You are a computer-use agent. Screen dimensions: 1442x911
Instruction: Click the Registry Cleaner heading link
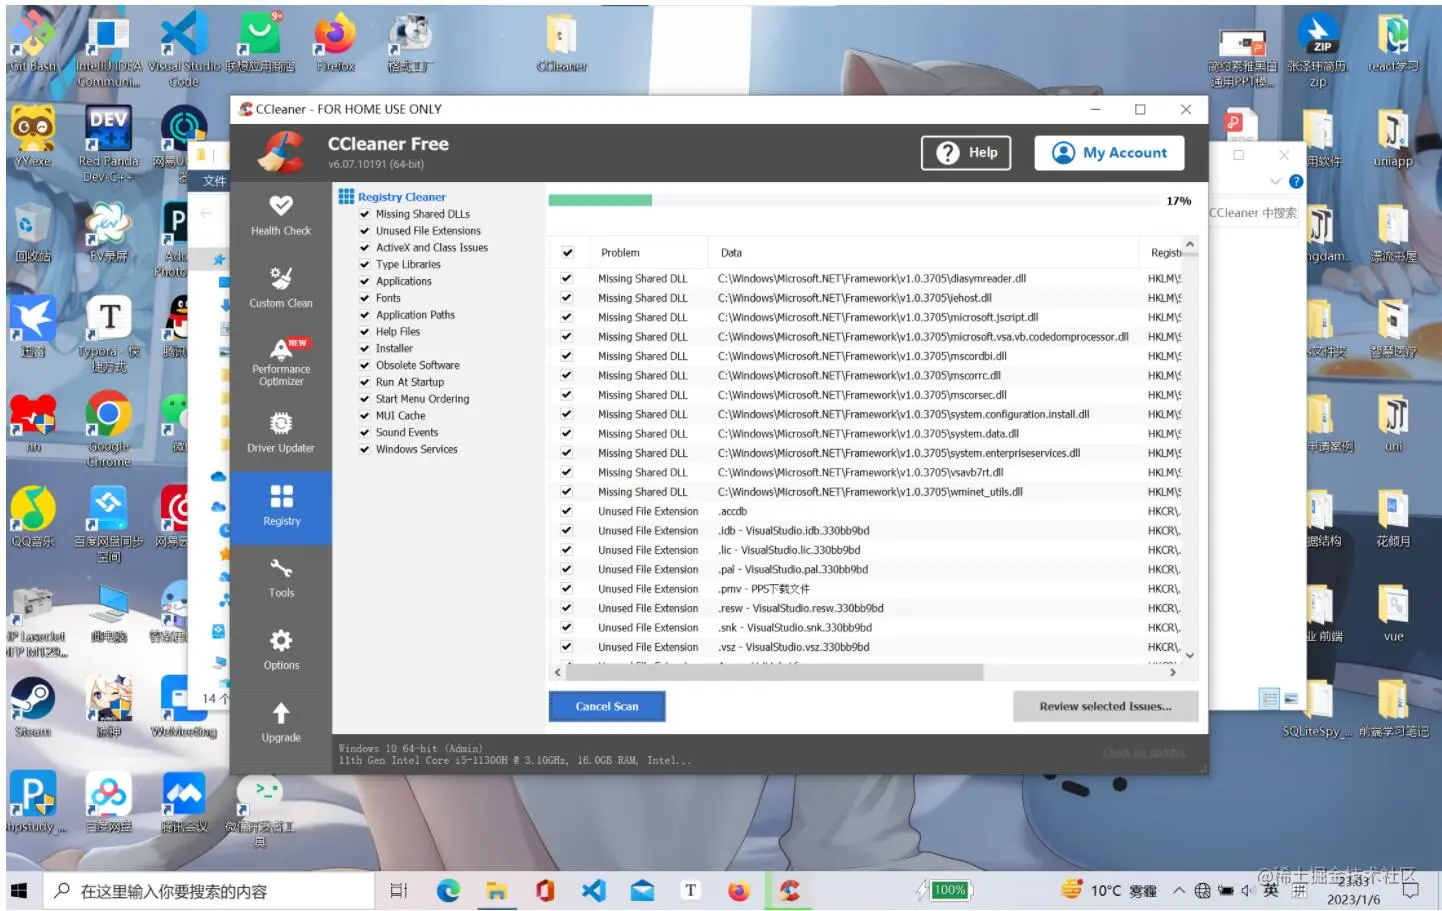(x=402, y=197)
